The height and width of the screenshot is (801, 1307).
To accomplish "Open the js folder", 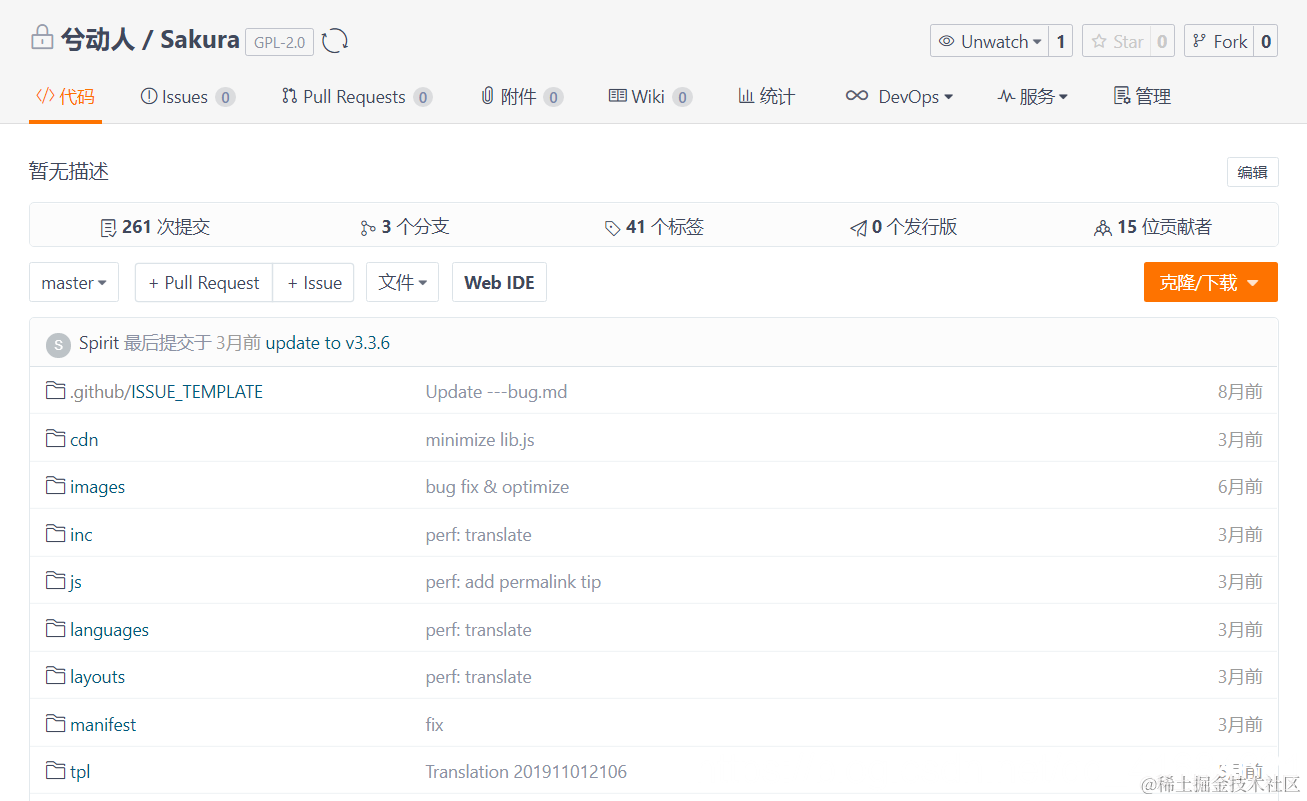I will coord(76,582).
